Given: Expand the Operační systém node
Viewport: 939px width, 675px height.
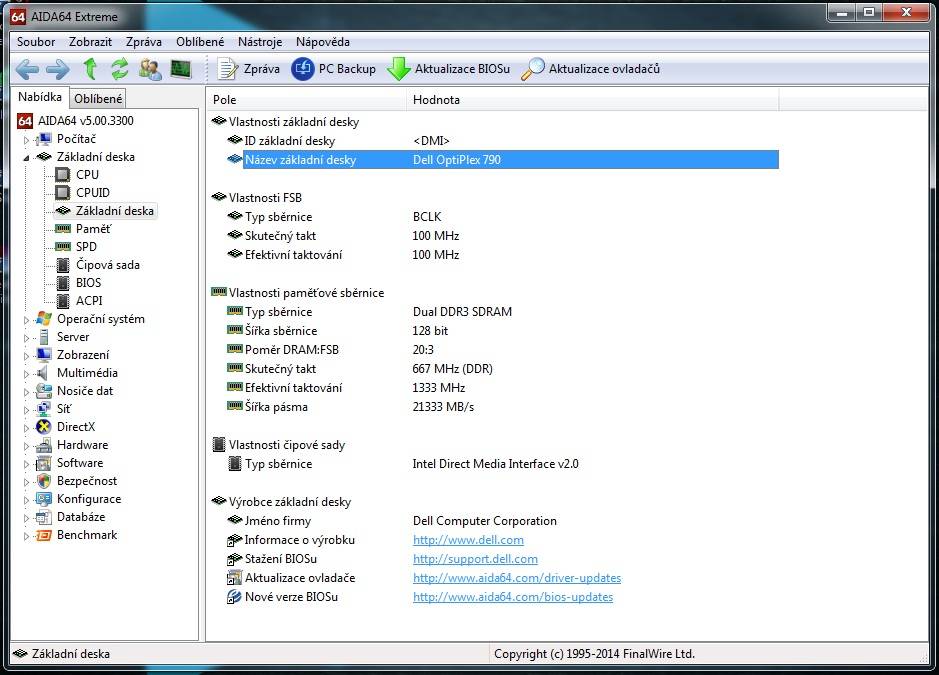Looking at the screenshot, I should 26,320.
